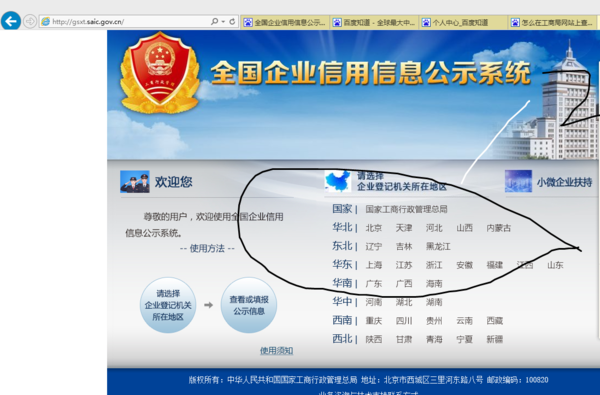Image resolution: width=600 pixels, height=395 pixels.
Task: Select 青海 region
Action: tap(434, 339)
